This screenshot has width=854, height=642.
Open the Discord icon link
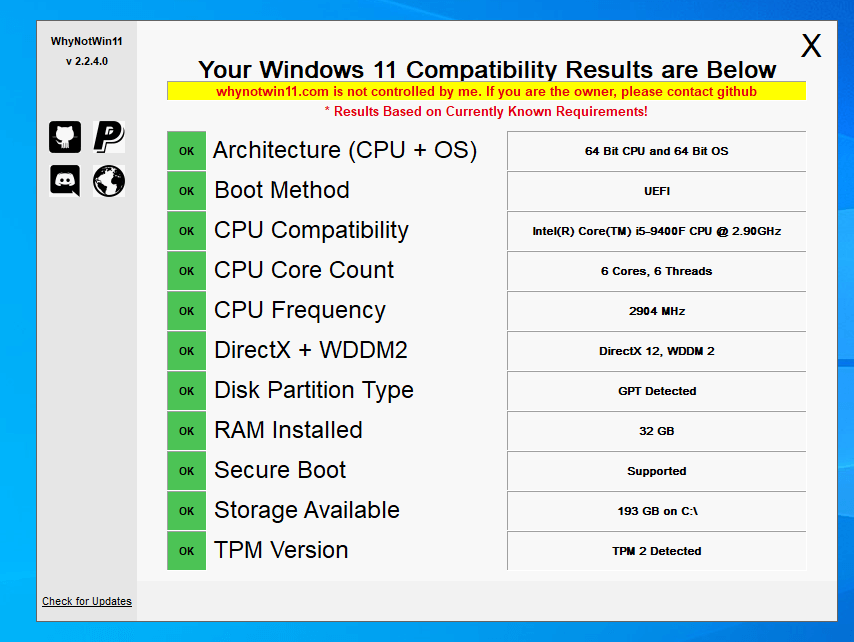(x=65, y=181)
